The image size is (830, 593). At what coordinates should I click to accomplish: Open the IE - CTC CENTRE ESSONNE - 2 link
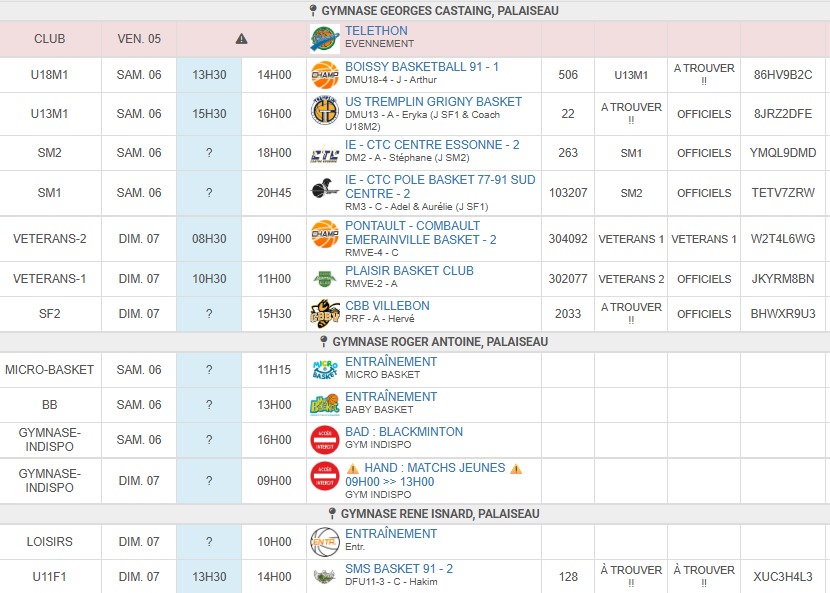tap(432, 145)
